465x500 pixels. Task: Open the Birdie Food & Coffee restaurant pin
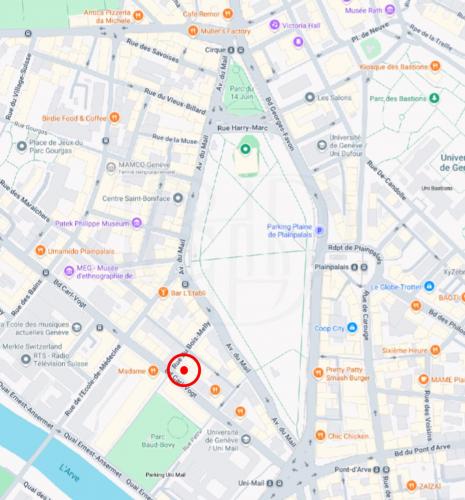point(114,117)
